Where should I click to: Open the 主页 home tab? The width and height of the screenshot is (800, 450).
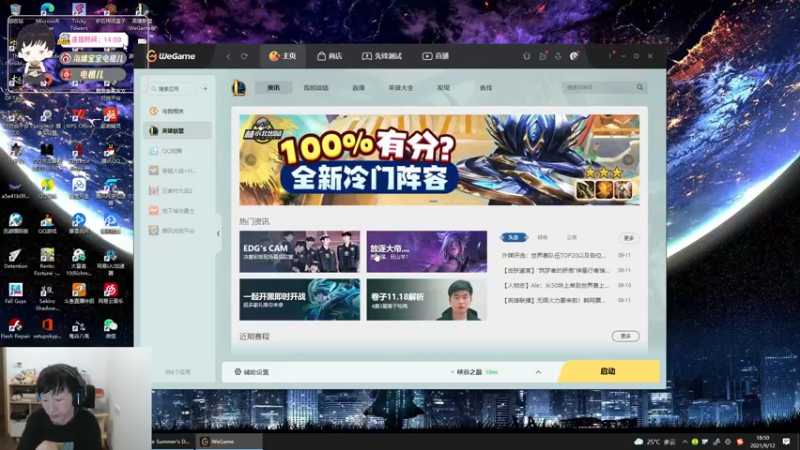283,56
